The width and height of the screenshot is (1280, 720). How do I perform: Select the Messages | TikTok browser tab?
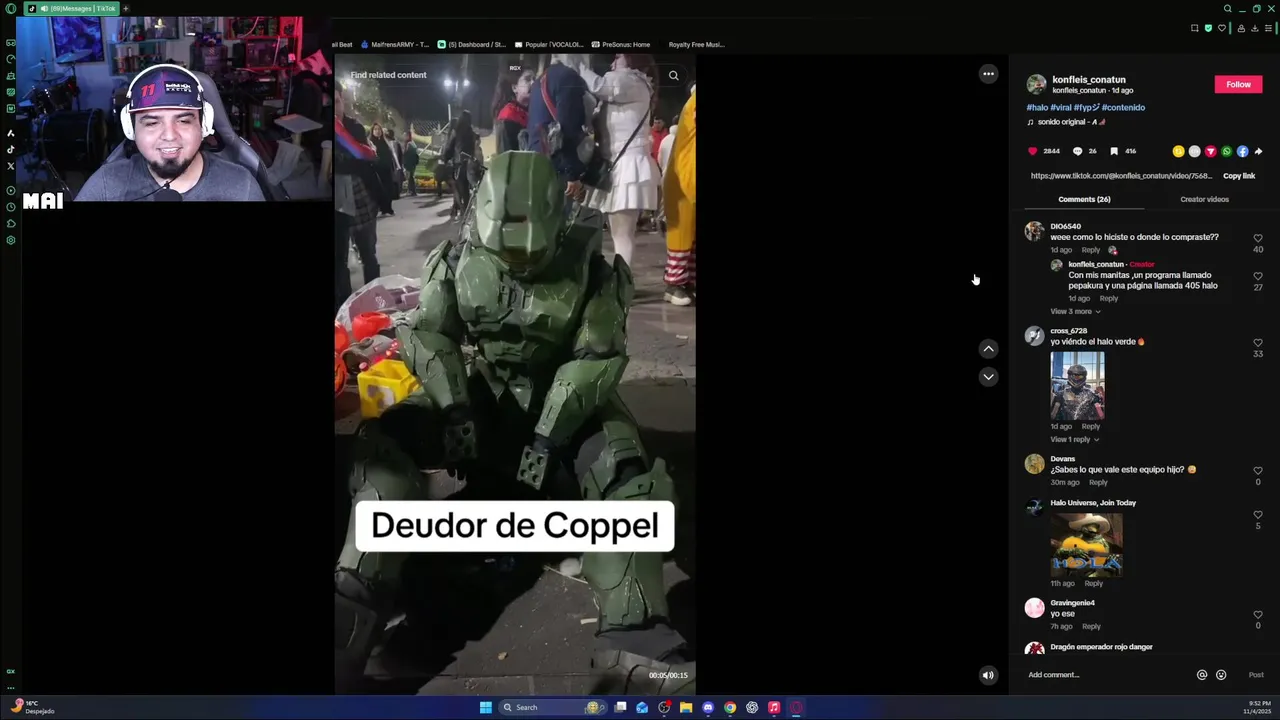click(x=72, y=8)
